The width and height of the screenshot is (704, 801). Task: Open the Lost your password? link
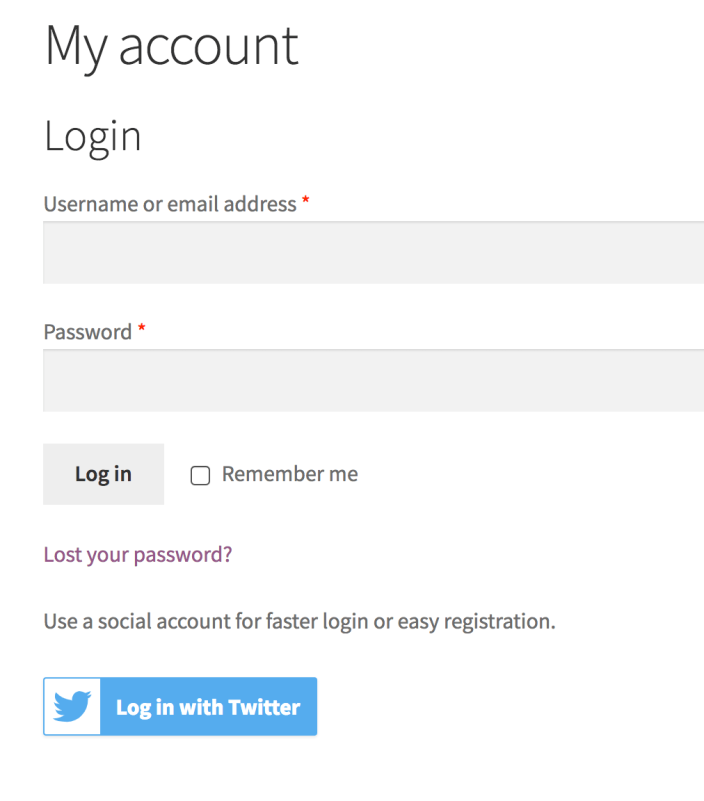pyautogui.click(x=138, y=554)
